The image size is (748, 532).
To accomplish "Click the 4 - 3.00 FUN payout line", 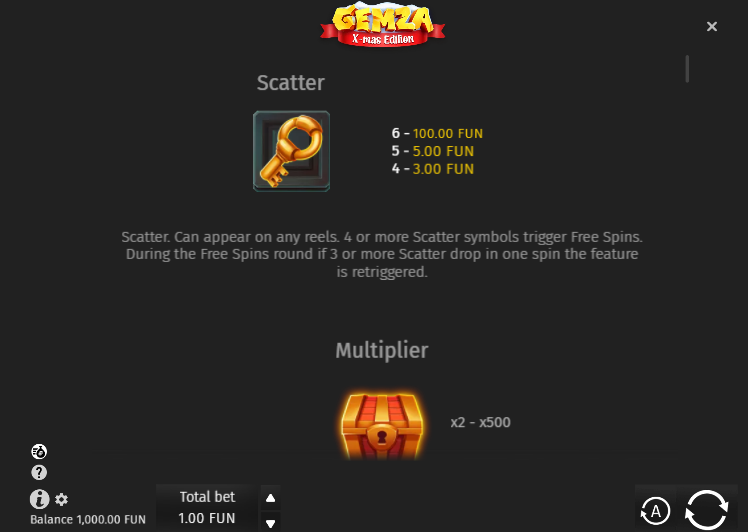I will (x=433, y=168).
